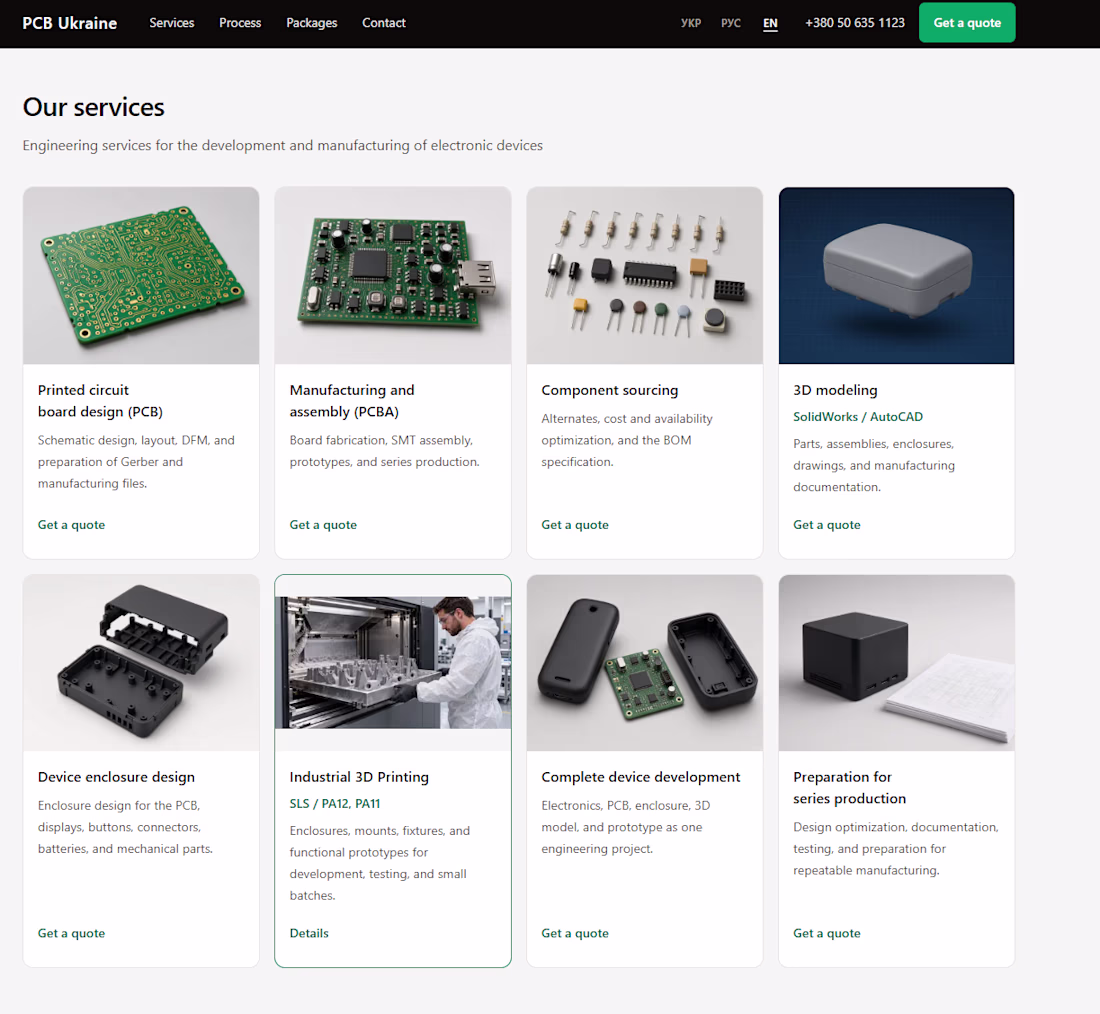Click the Complete device development title

tap(640, 777)
